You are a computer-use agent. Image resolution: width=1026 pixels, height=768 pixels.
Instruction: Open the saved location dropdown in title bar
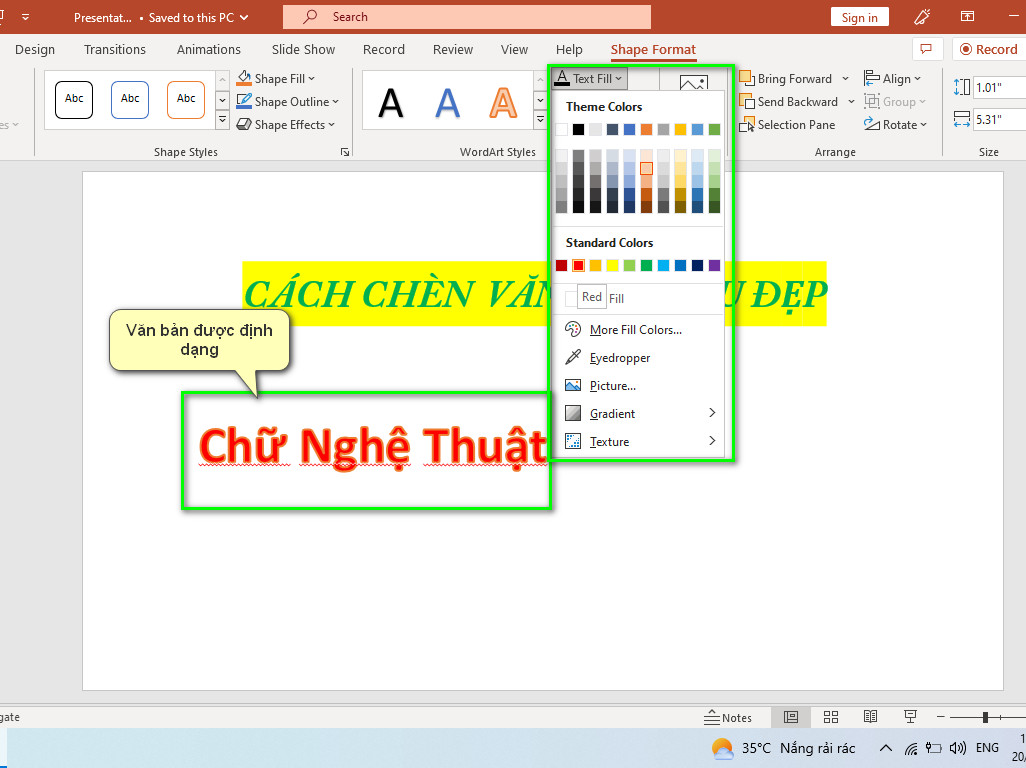pos(244,18)
